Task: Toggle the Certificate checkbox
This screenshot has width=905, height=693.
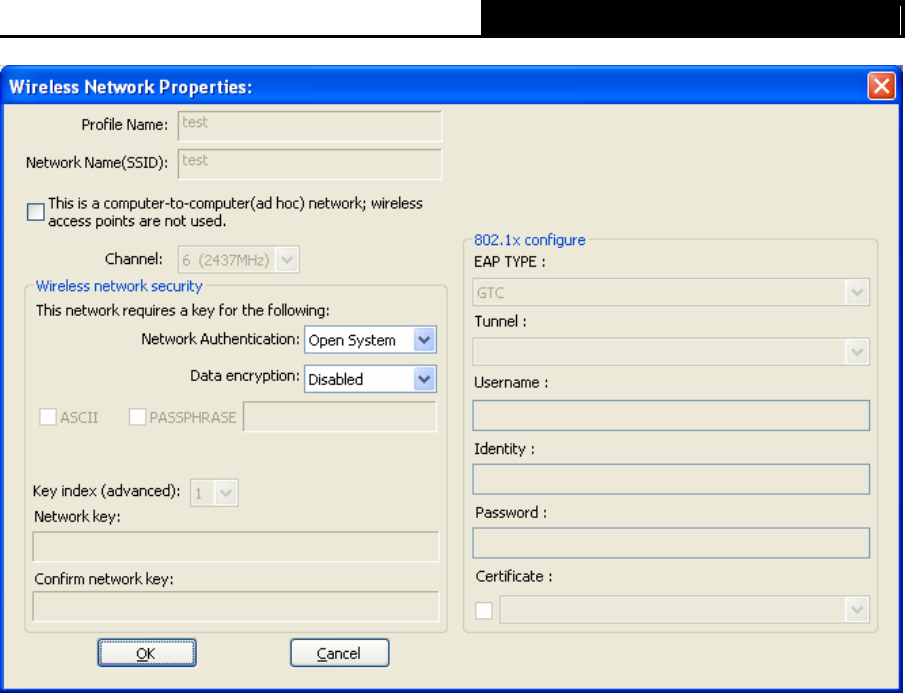Action: pos(484,610)
